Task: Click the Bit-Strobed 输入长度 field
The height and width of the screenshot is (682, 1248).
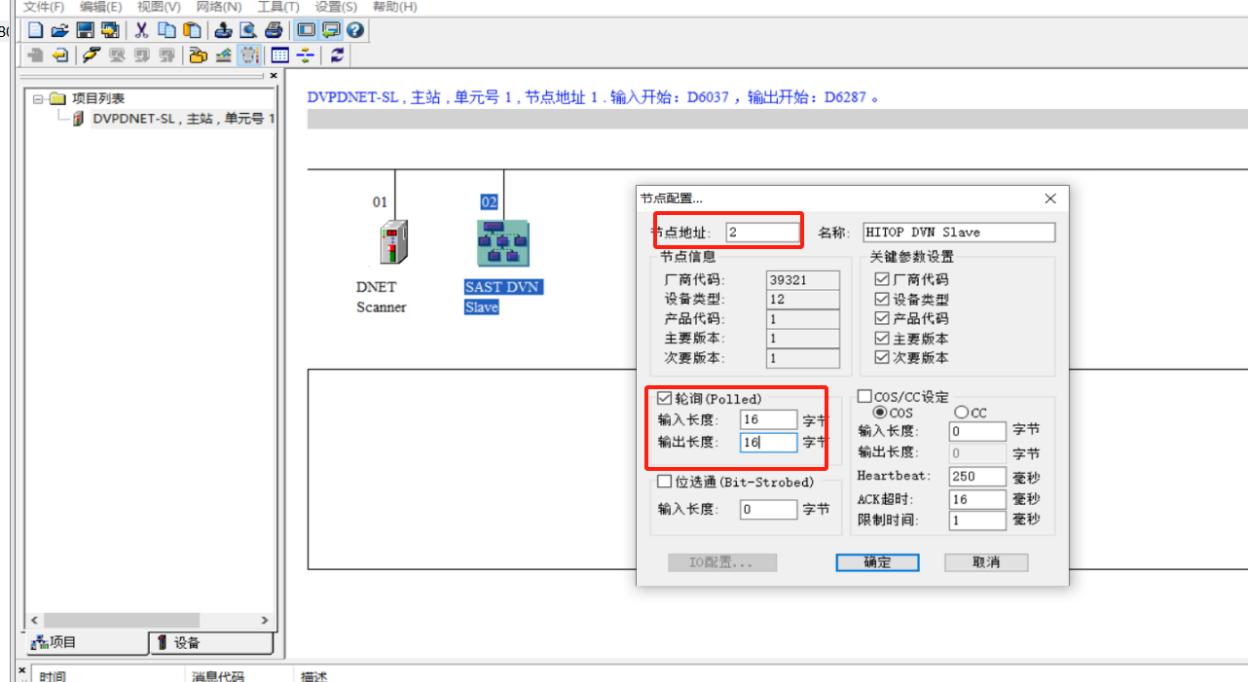Action: click(x=767, y=509)
